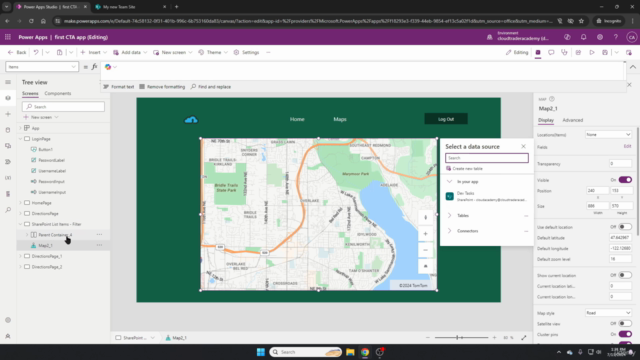Screen dimensions: 640x360
Task: Open the Comments icon in toolbar
Action: click(551, 52)
